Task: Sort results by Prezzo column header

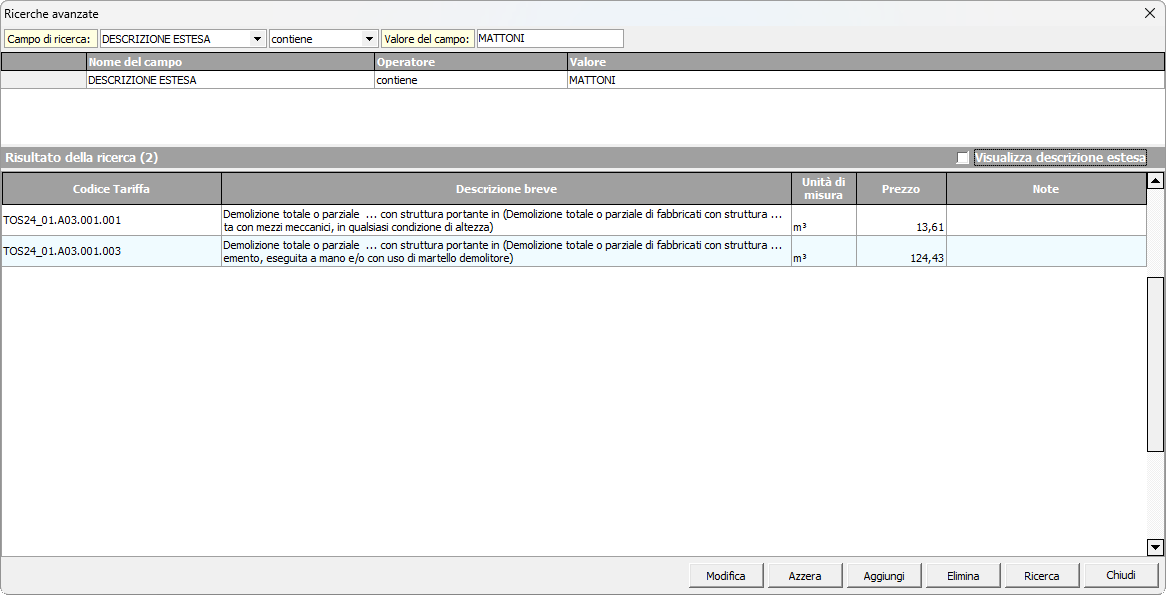Action: [900, 189]
